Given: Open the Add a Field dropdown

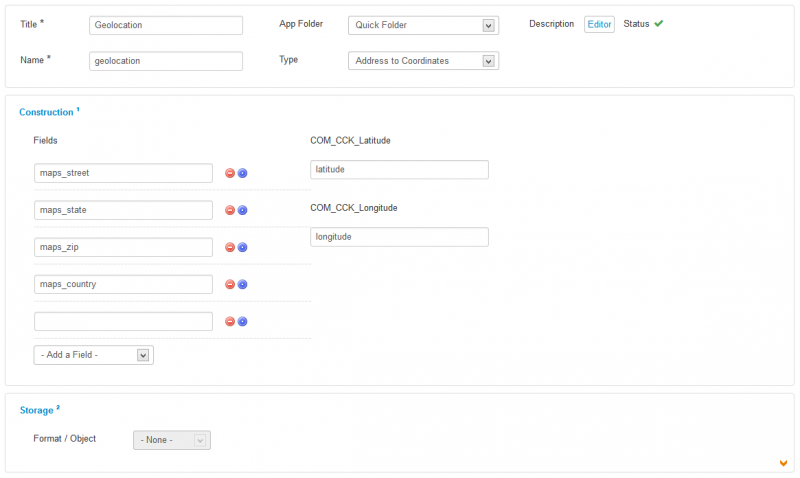Looking at the screenshot, I should pos(94,355).
